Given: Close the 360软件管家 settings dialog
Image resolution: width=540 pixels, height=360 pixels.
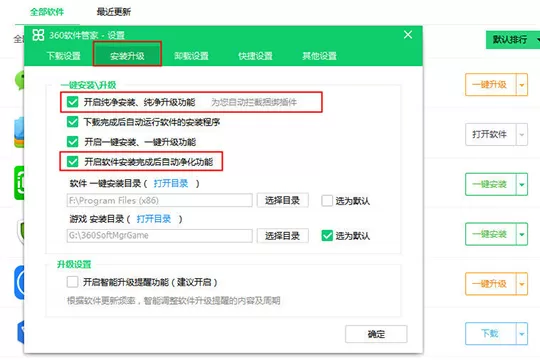Looking at the screenshot, I should point(408,34).
